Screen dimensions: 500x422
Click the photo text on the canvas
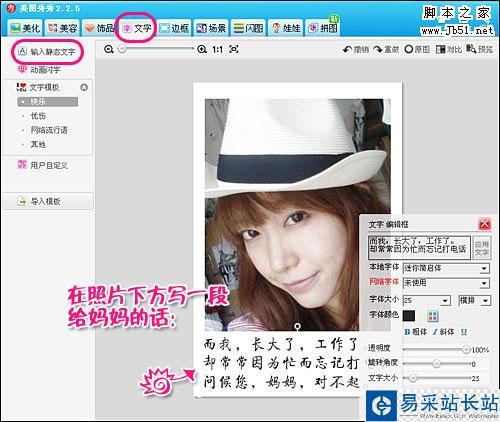281,363
